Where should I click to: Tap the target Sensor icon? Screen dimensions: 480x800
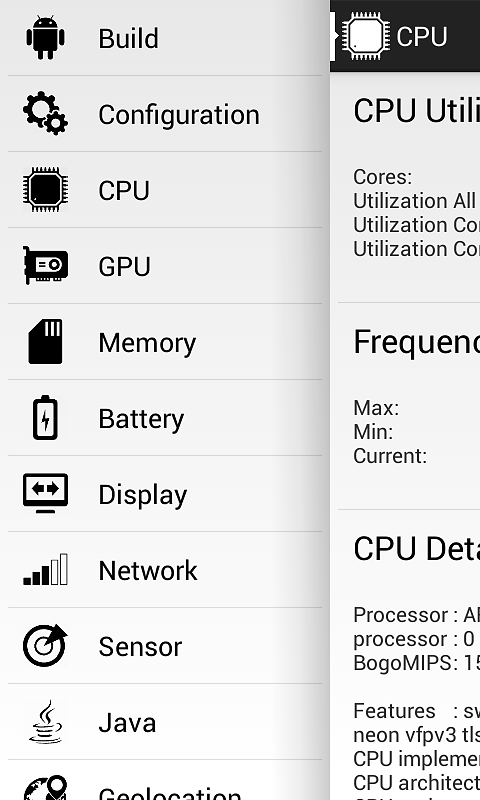[x=45, y=645]
